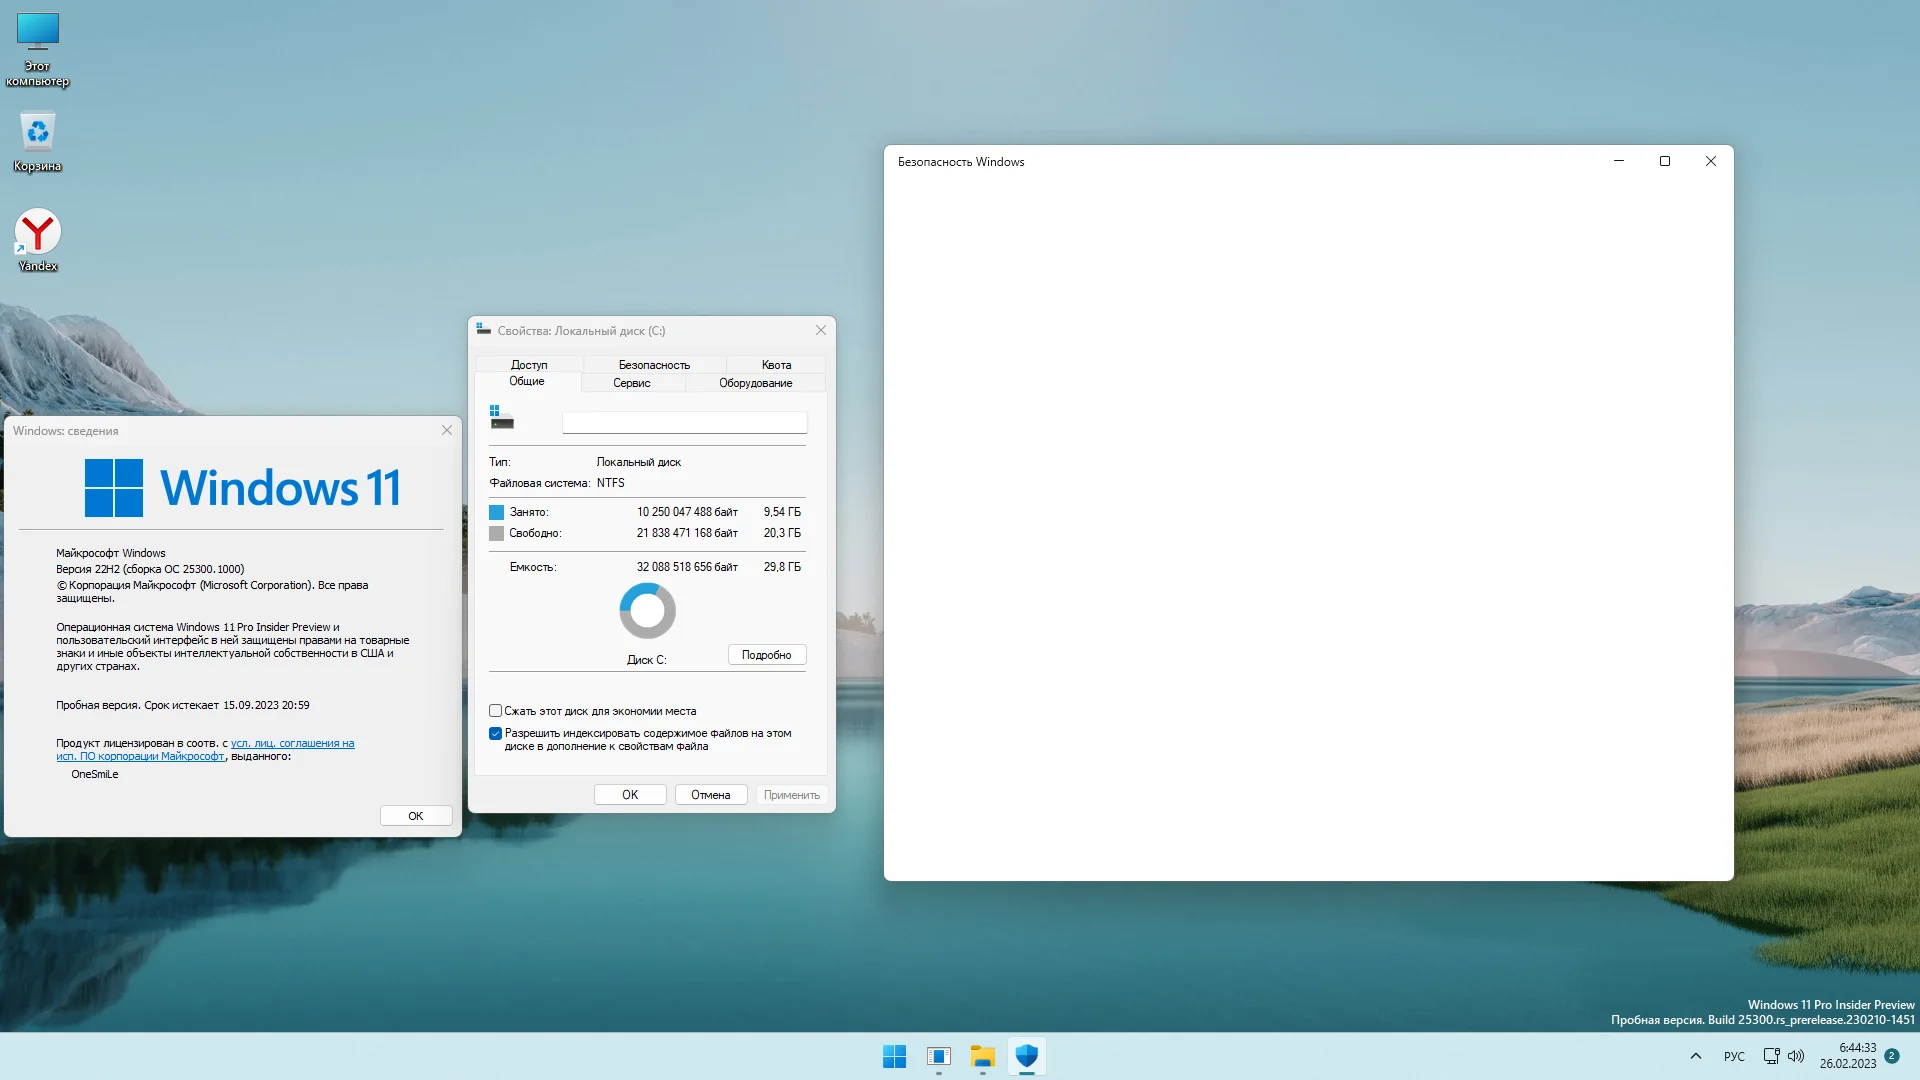Click the network tray icon

tap(1771, 1056)
